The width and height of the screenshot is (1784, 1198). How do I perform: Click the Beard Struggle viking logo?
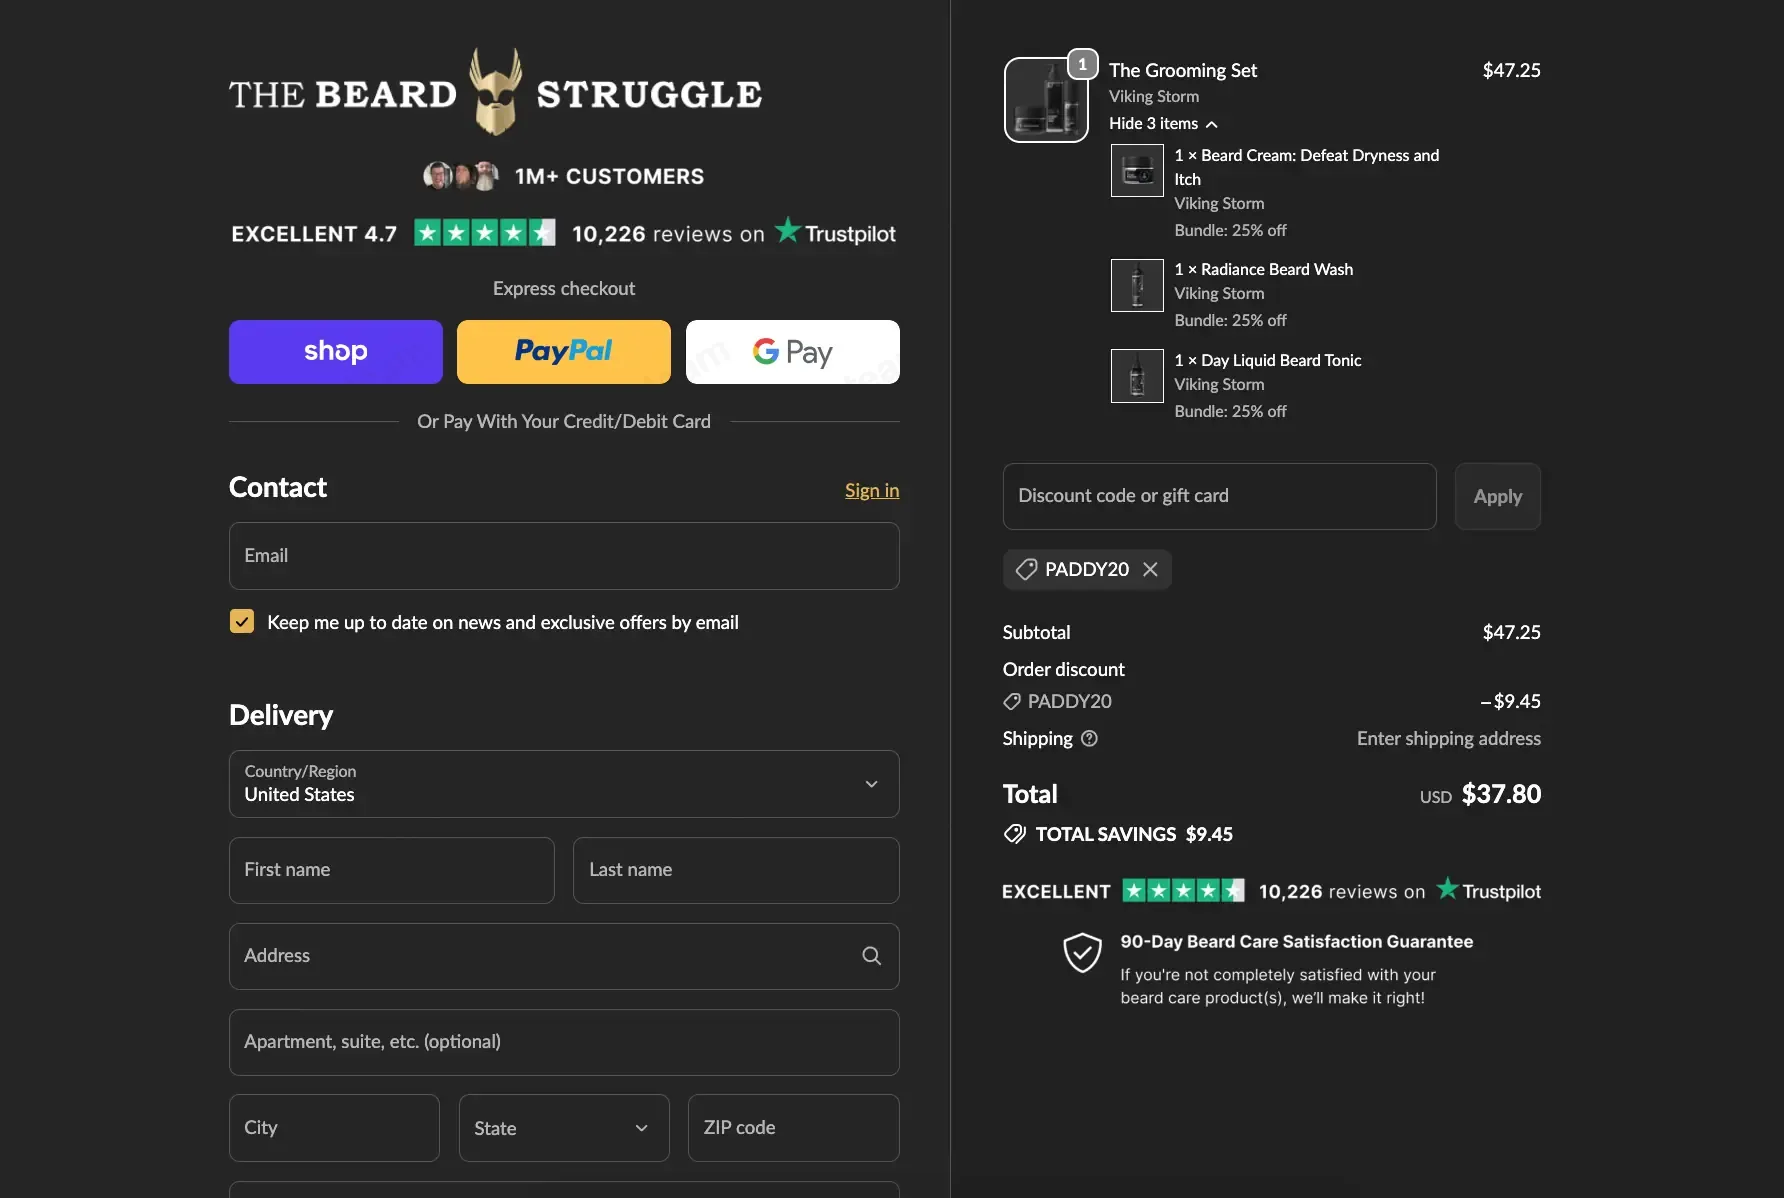click(496, 92)
